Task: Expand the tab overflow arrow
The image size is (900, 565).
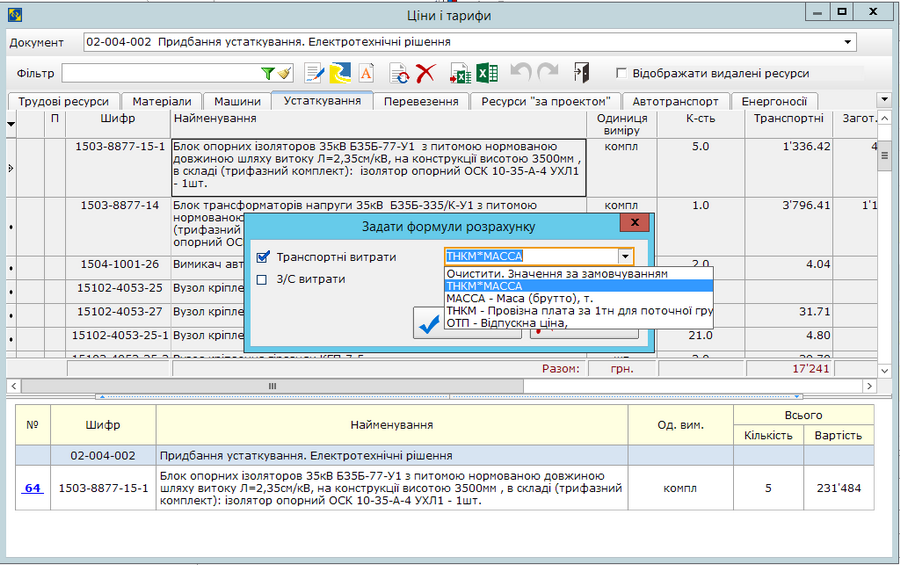Action: click(x=883, y=99)
